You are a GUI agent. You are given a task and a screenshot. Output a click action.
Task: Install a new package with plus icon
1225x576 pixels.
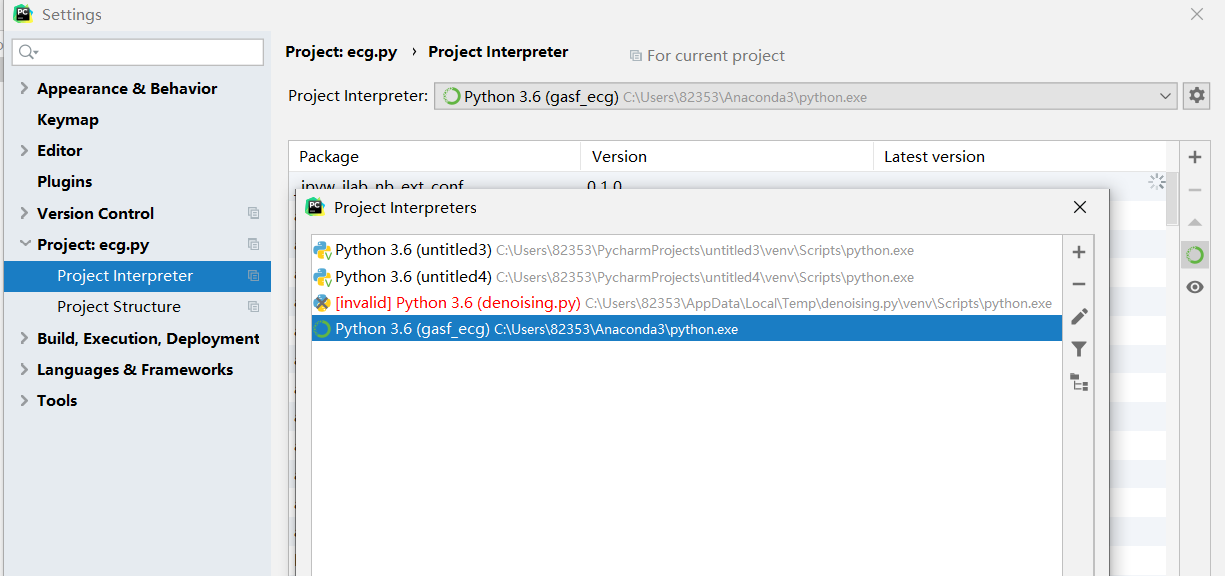coord(1196,157)
